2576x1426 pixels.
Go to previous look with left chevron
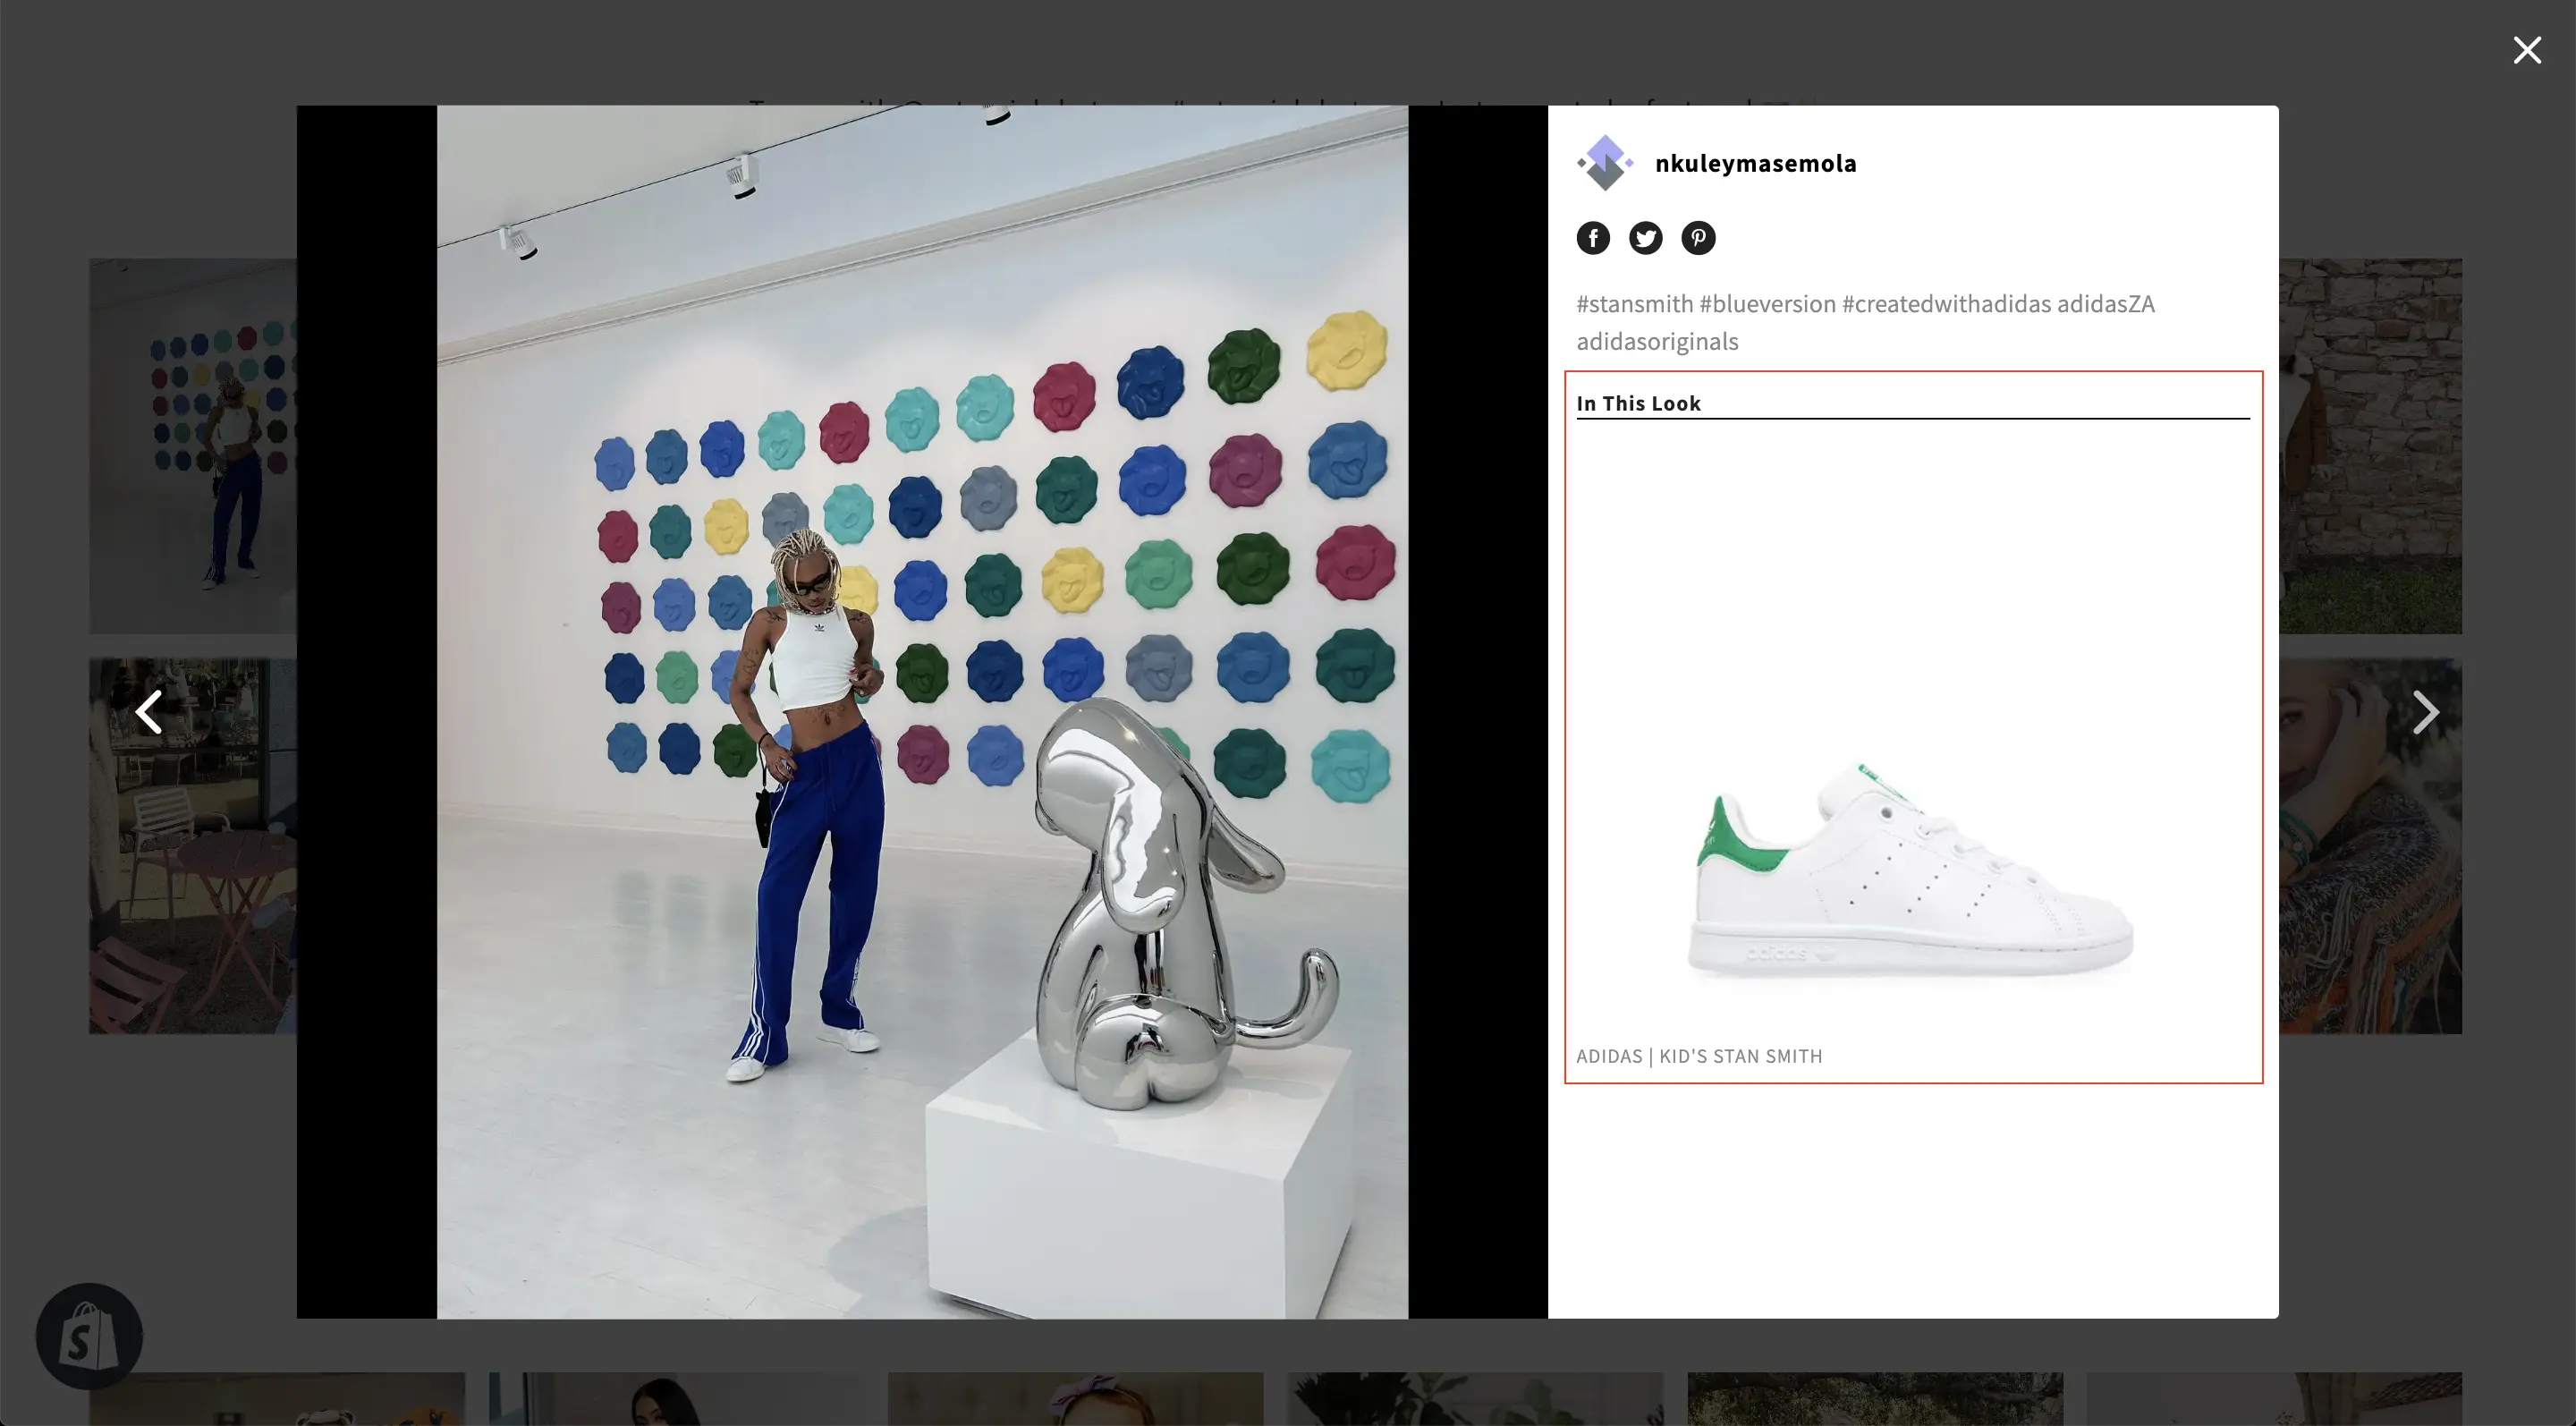pos(149,712)
